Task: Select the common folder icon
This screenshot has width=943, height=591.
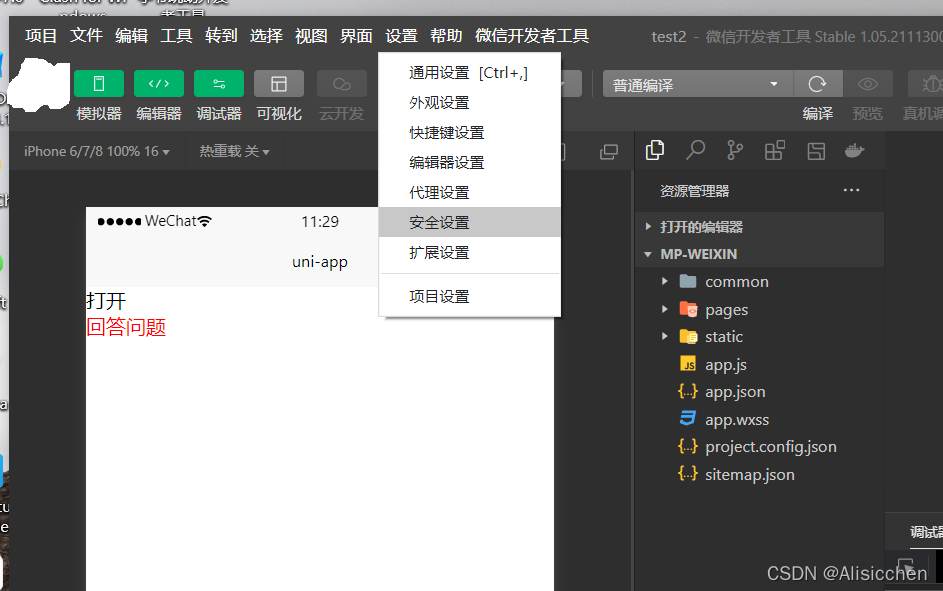Action: [688, 281]
